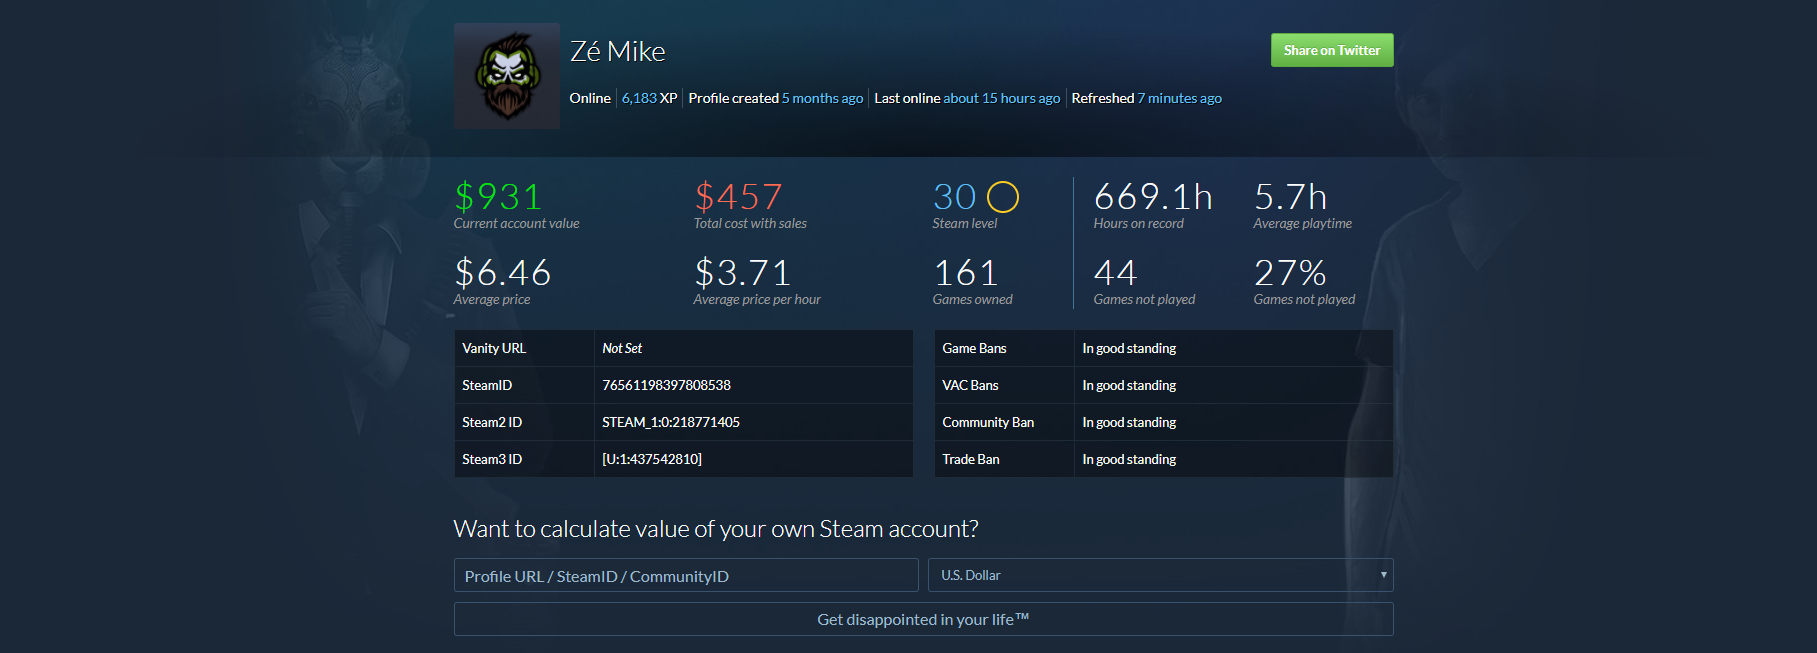1817x653 pixels.
Task: Click the Vanity URL row label
Action: (x=494, y=348)
